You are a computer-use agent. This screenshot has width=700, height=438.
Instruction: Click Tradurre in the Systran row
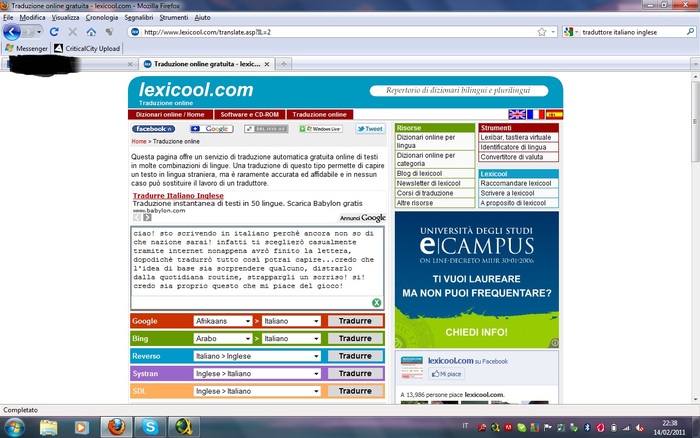(x=355, y=373)
